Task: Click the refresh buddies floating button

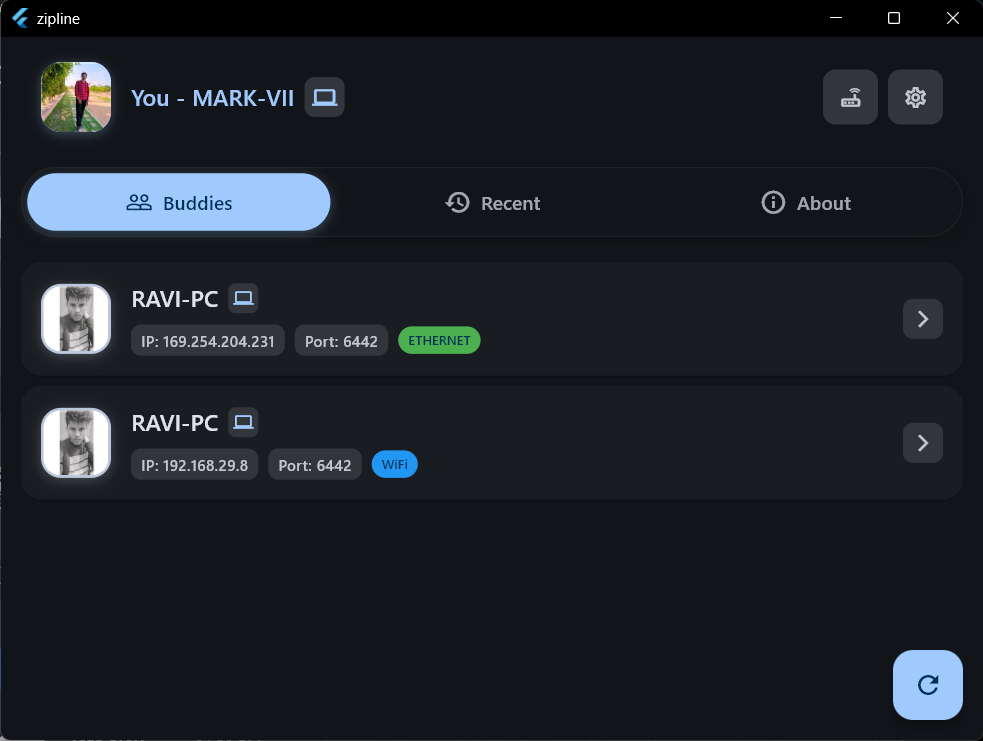Action: click(x=927, y=685)
